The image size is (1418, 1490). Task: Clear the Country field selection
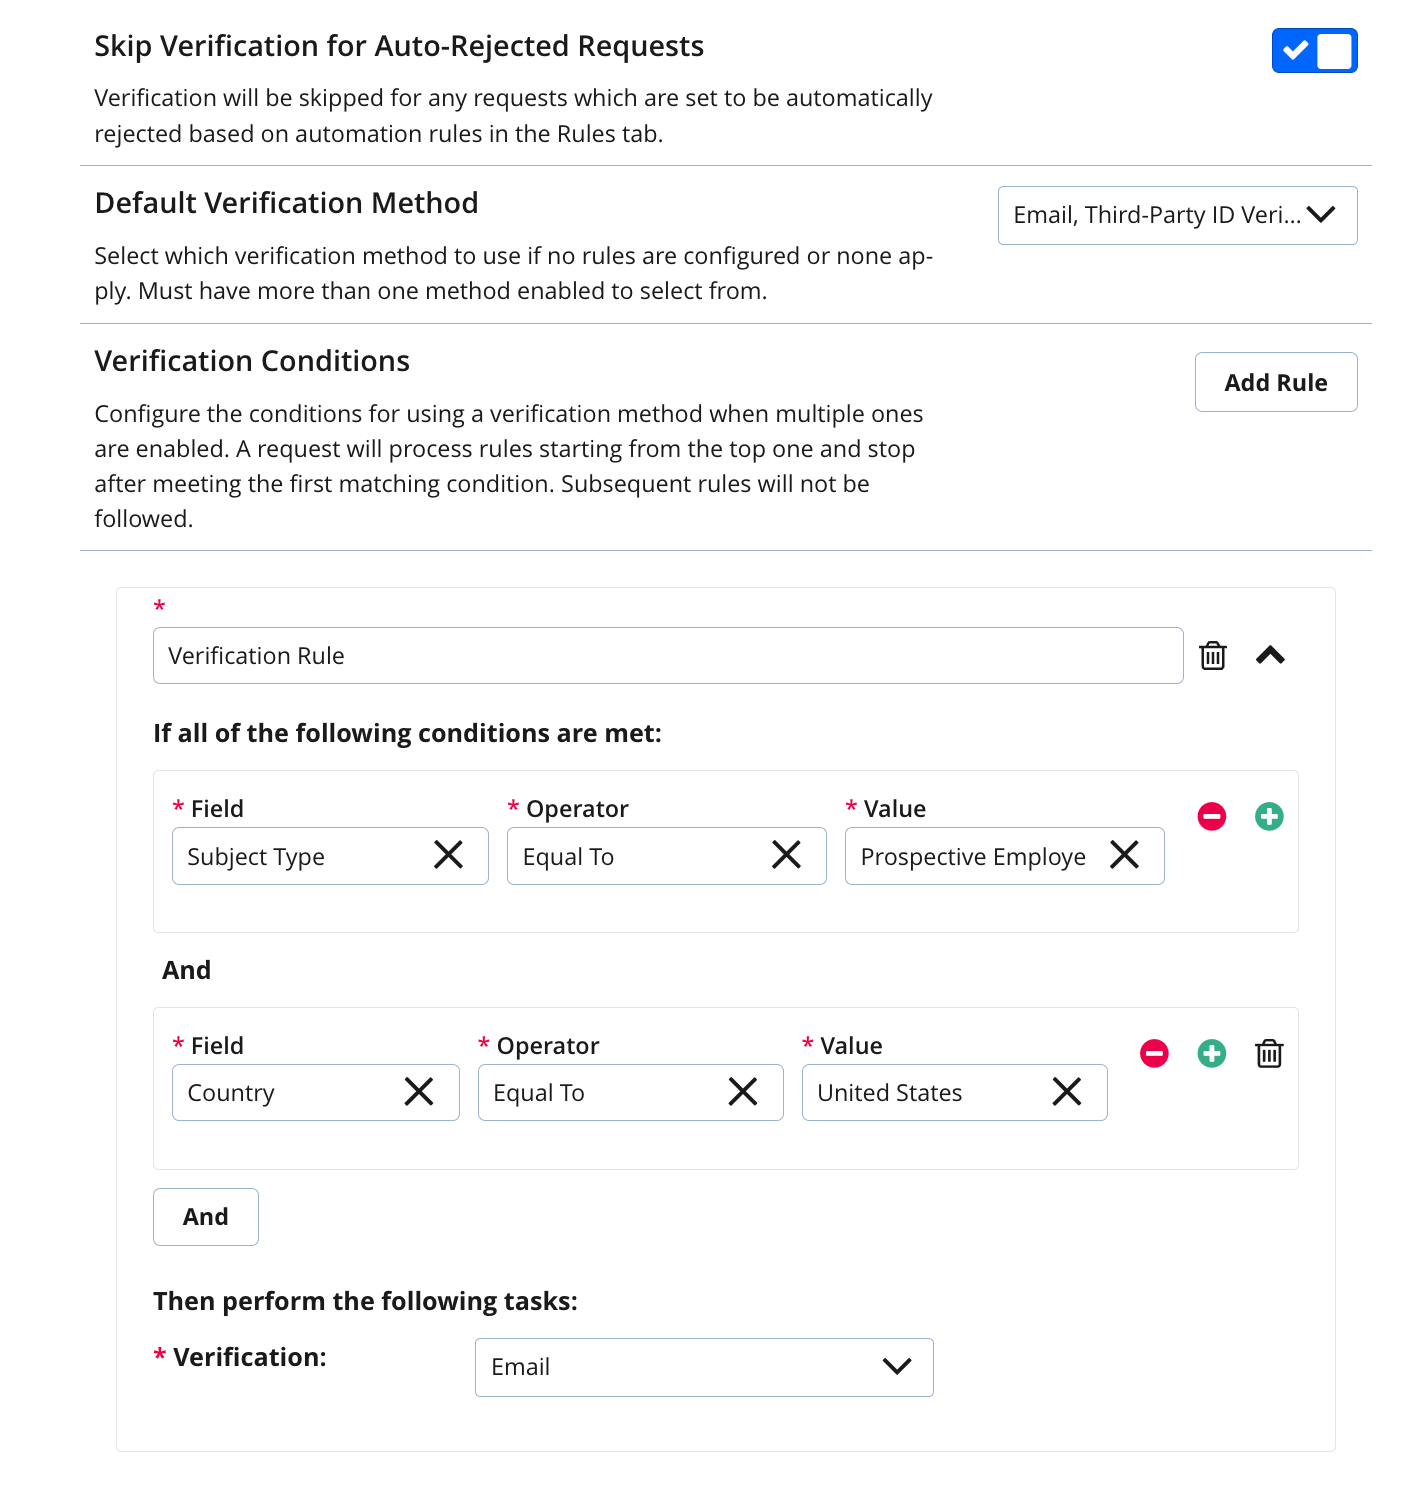click(419, 1092)
